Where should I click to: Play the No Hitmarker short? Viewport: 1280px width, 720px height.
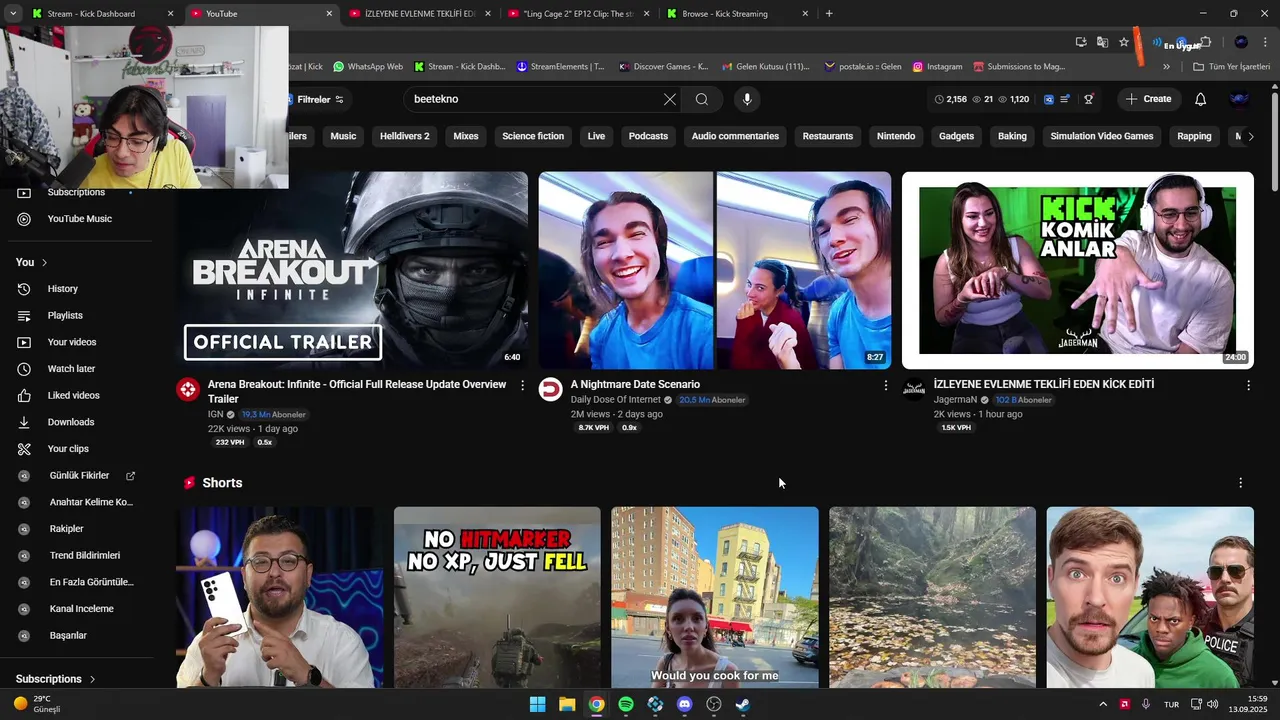coord(497,597)
